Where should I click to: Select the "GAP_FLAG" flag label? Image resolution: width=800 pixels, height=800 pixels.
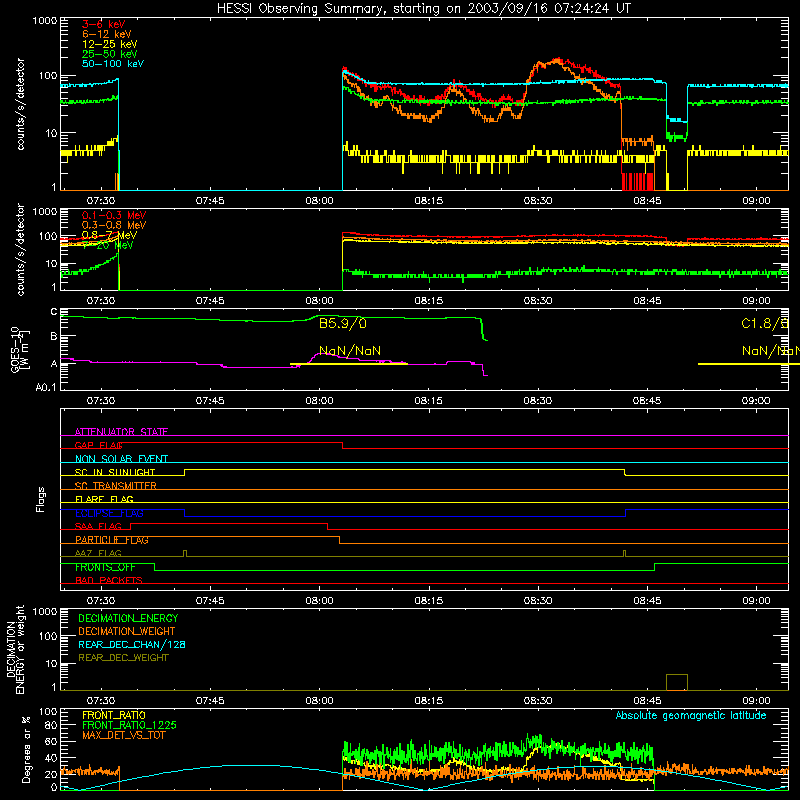click(98, 445)
